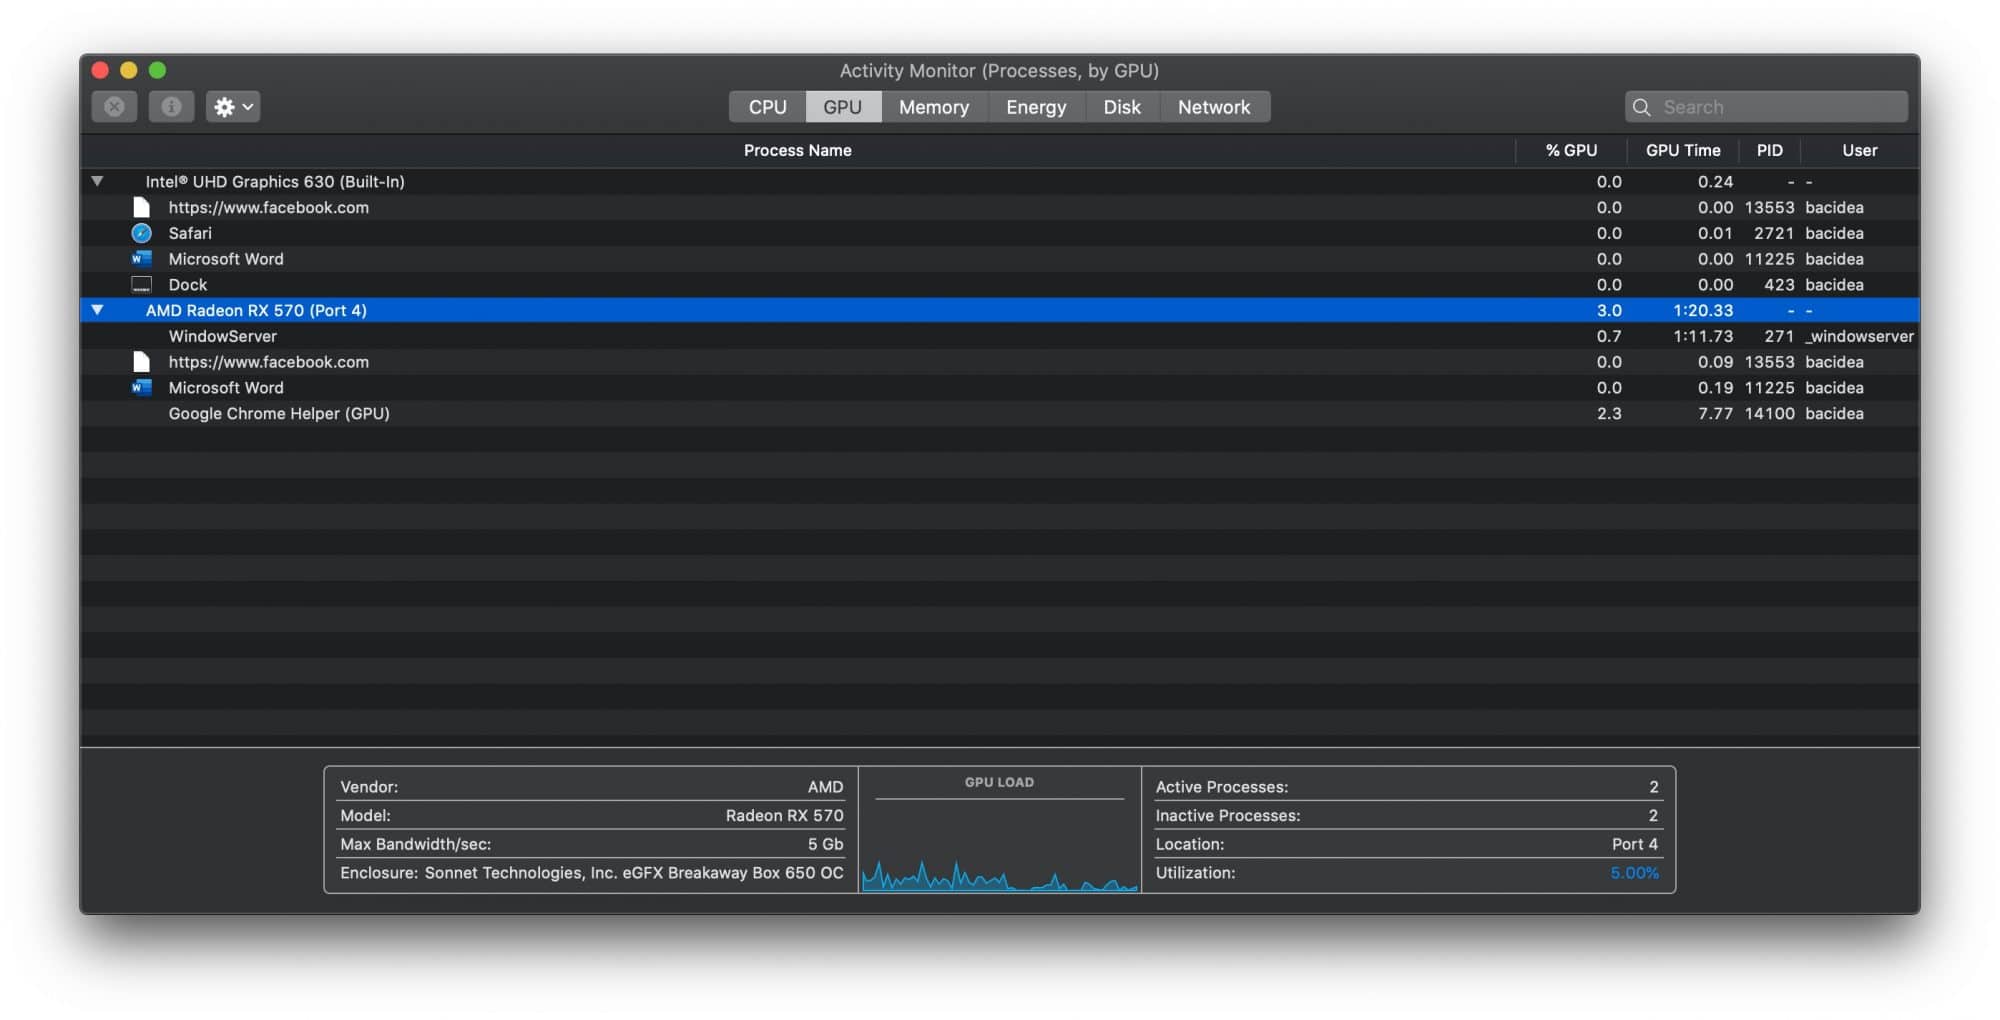Select the Dock process name
The image size is (2000, 1020).
188,285
